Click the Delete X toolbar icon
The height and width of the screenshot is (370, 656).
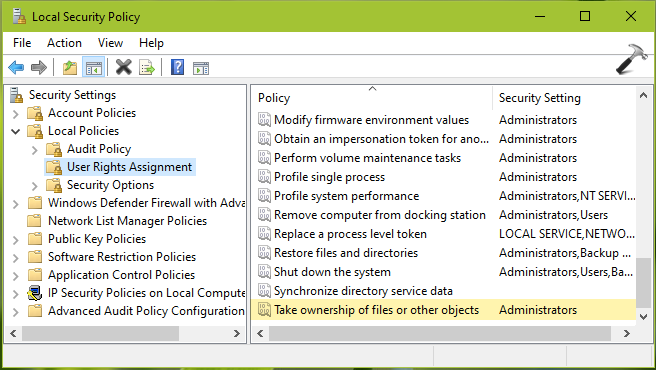(x=123, y=67)
